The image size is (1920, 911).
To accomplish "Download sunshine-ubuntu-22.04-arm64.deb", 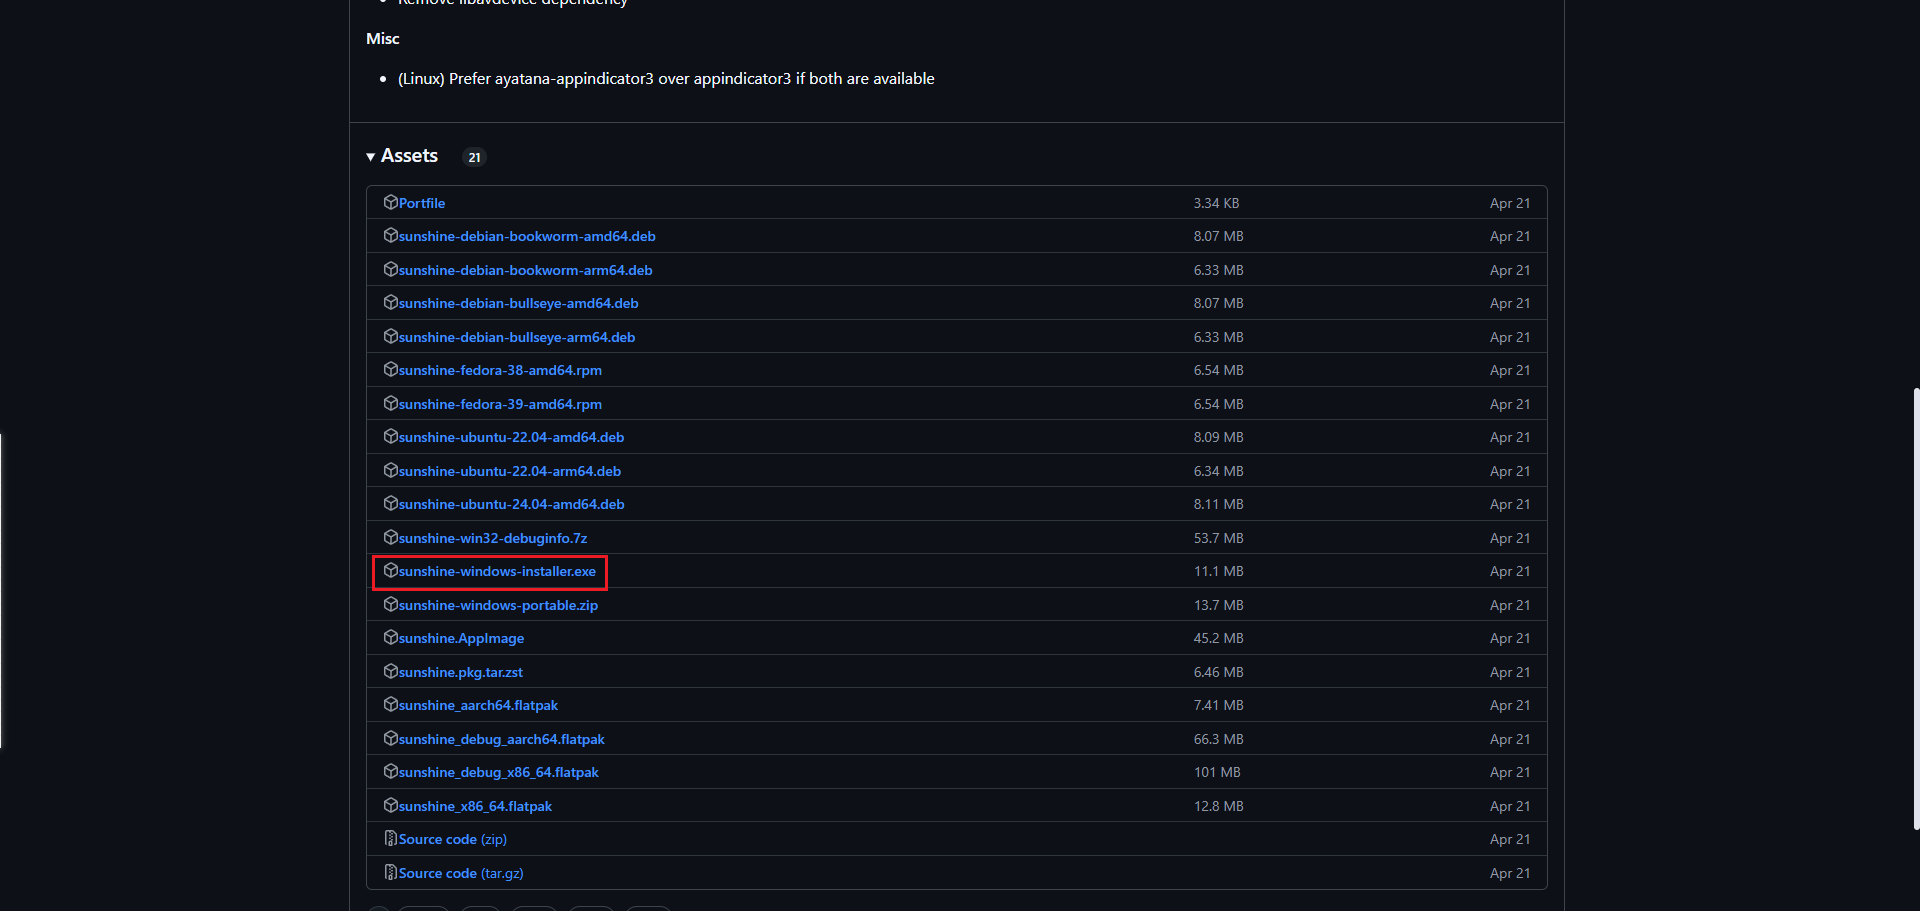I will [x=510, y=471].
